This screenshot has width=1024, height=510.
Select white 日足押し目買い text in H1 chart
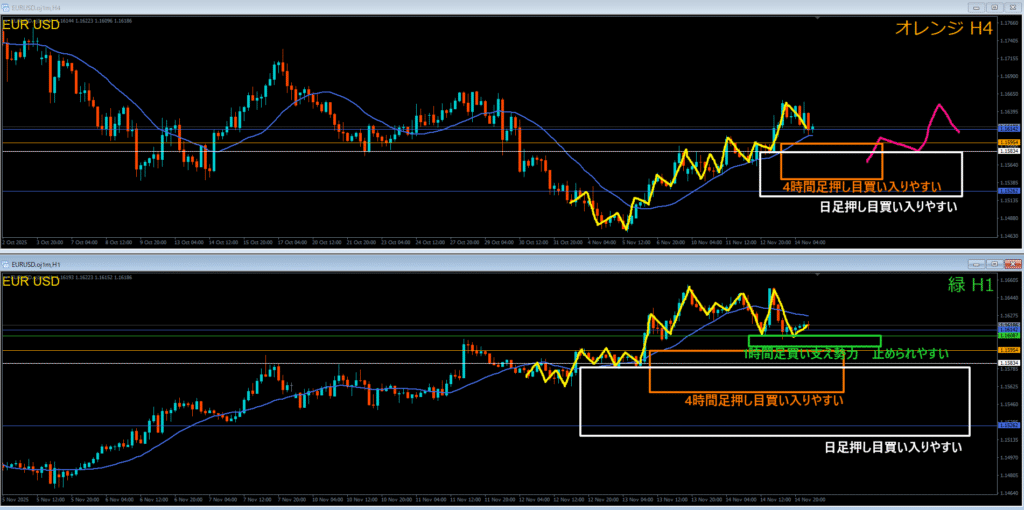(893, 447)
